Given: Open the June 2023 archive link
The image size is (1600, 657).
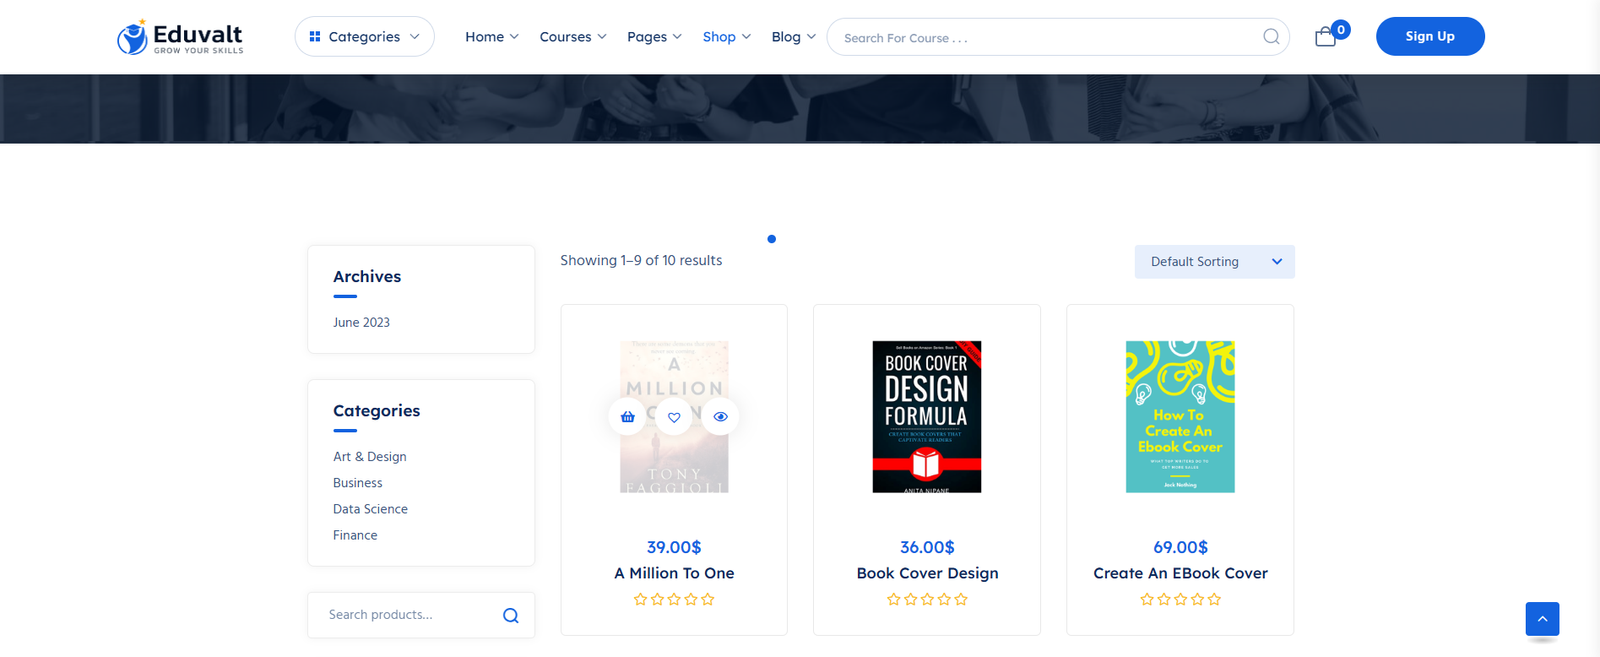Looking at the screenshot, I should click(361, 323).
